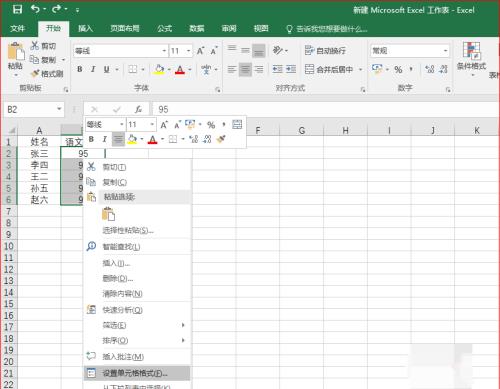
Task: Open the Name Box dropdown next to B2
Action: point(59,109)
